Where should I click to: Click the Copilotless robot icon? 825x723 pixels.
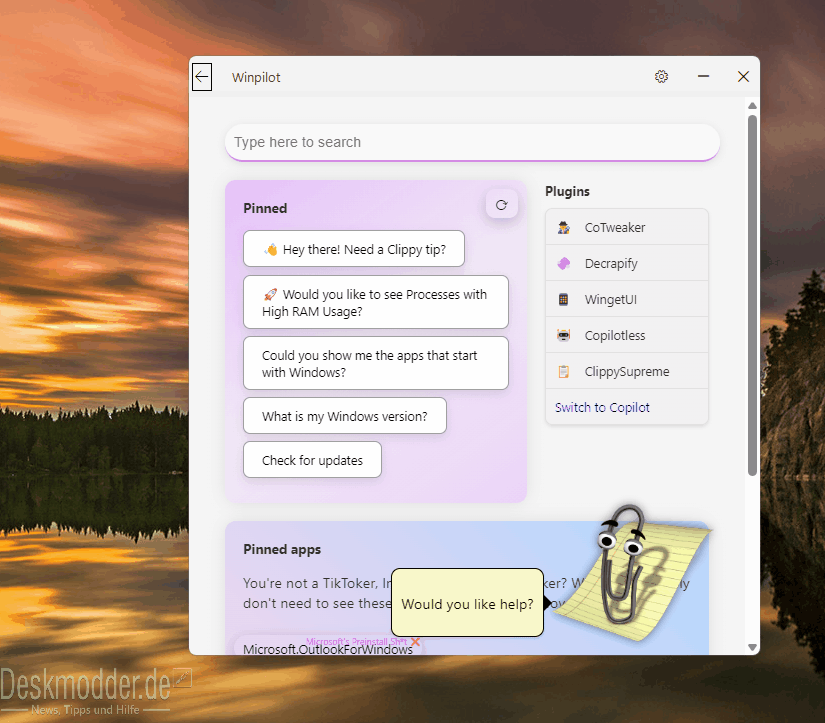tap(564, 335)
